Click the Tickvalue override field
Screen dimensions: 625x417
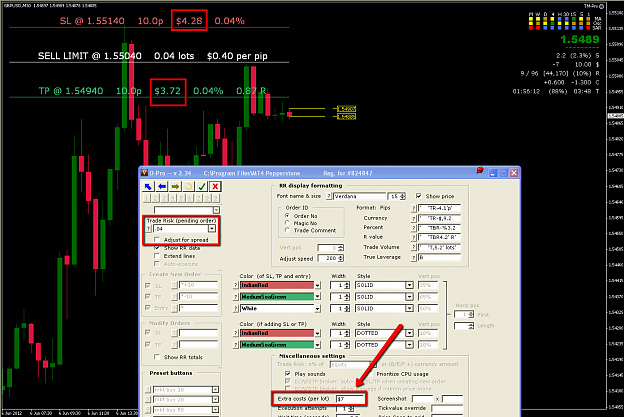coord(447,408)
